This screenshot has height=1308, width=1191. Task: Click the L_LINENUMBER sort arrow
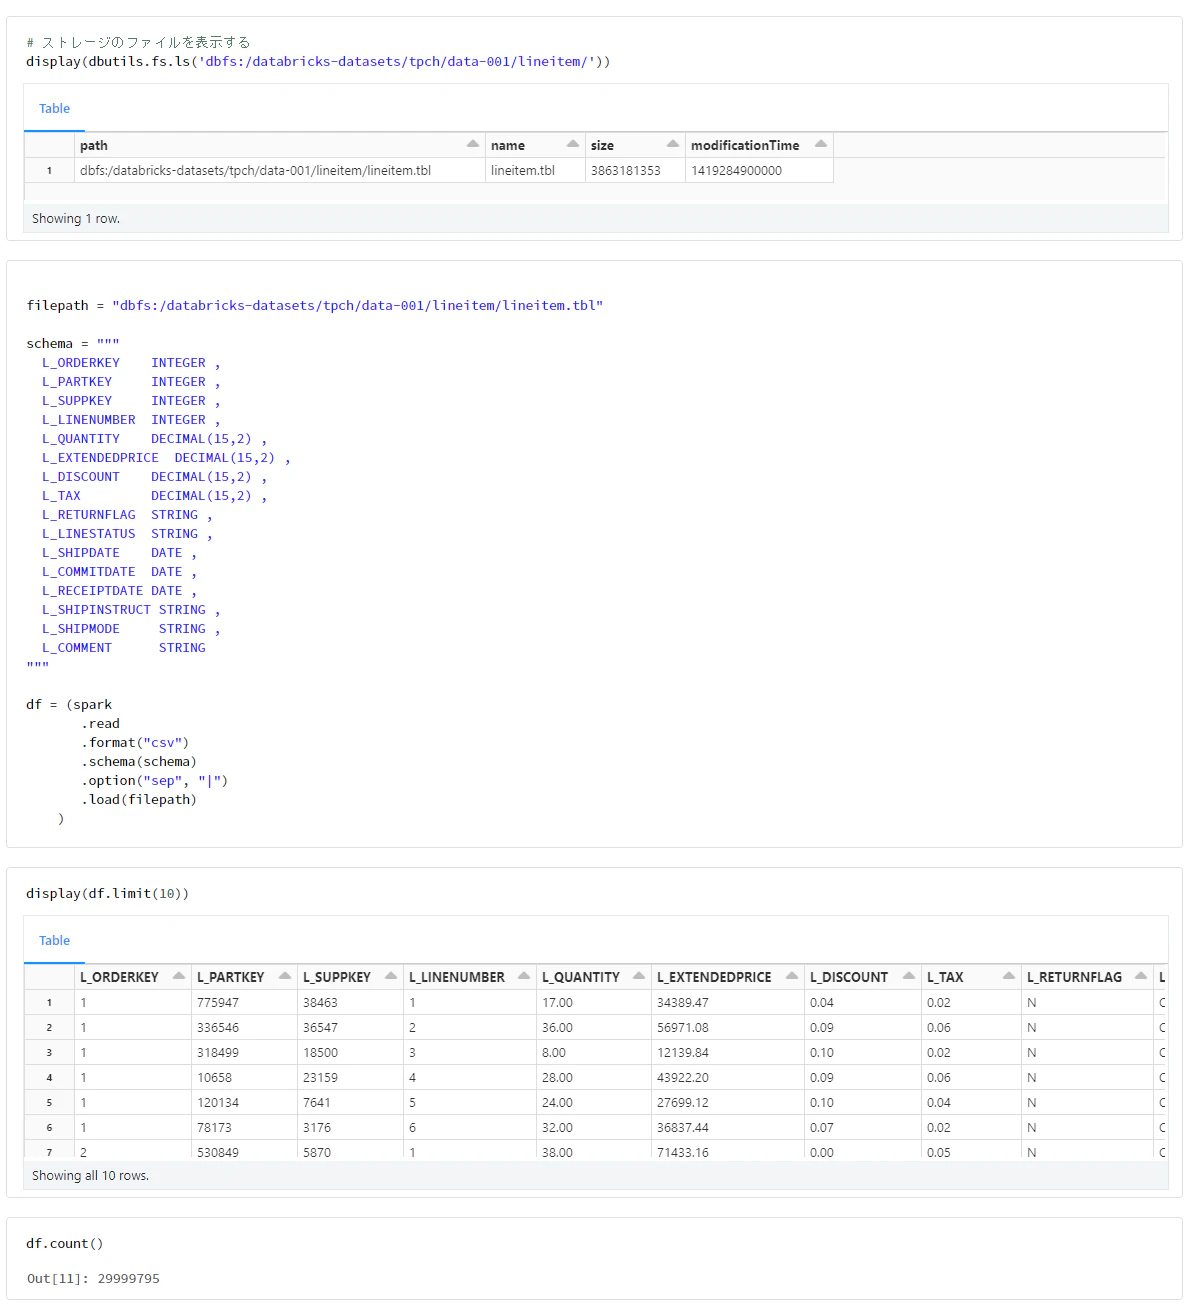coord(524,976)
